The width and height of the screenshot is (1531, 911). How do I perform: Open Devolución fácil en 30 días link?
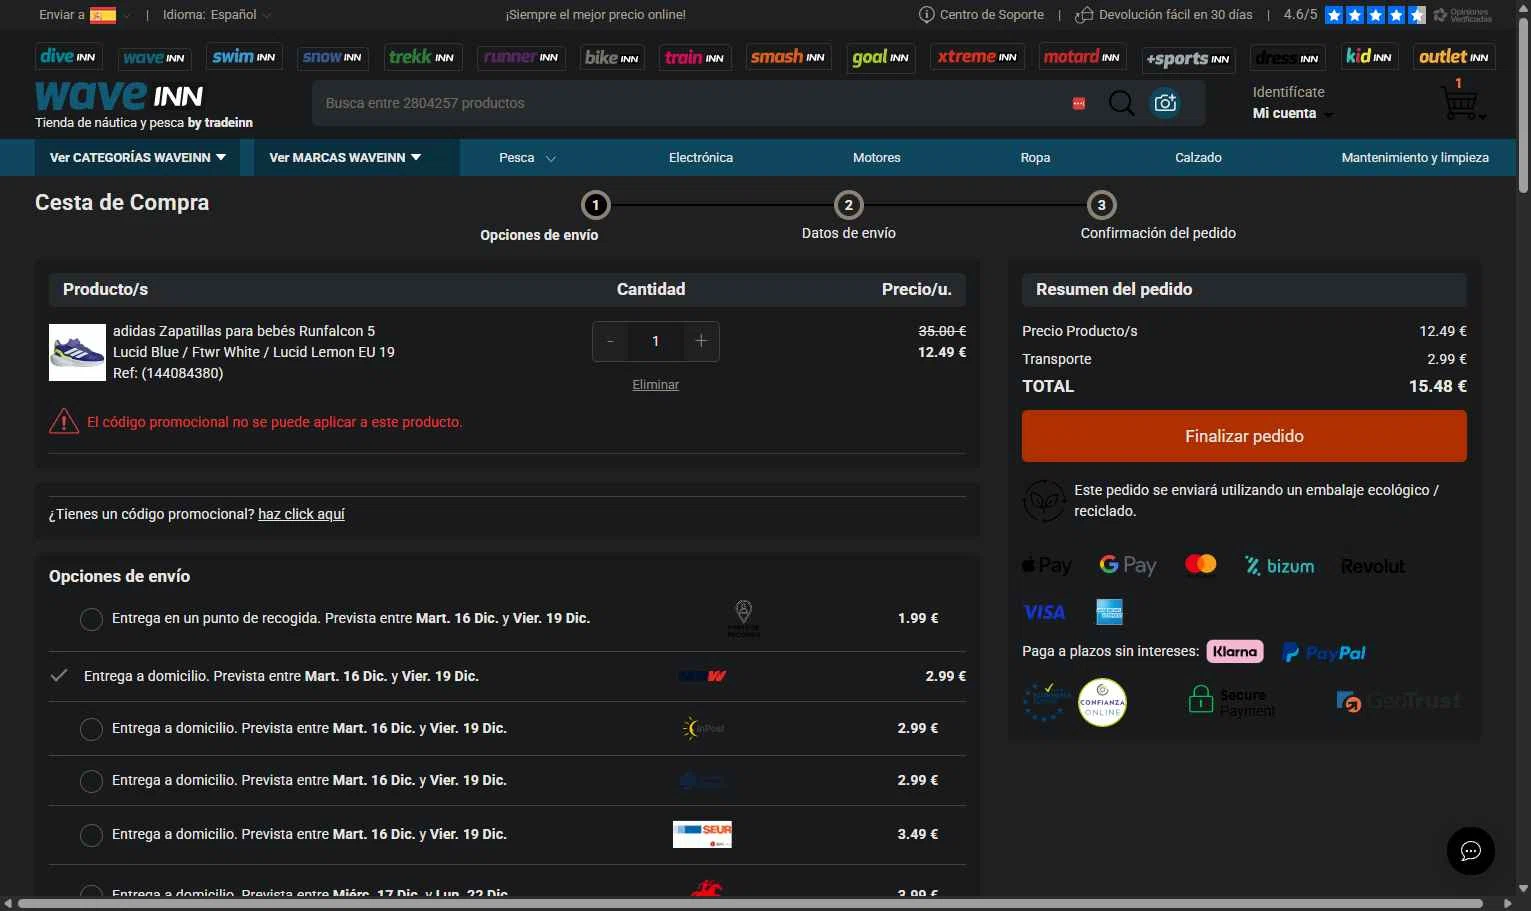coord(1164,15)
